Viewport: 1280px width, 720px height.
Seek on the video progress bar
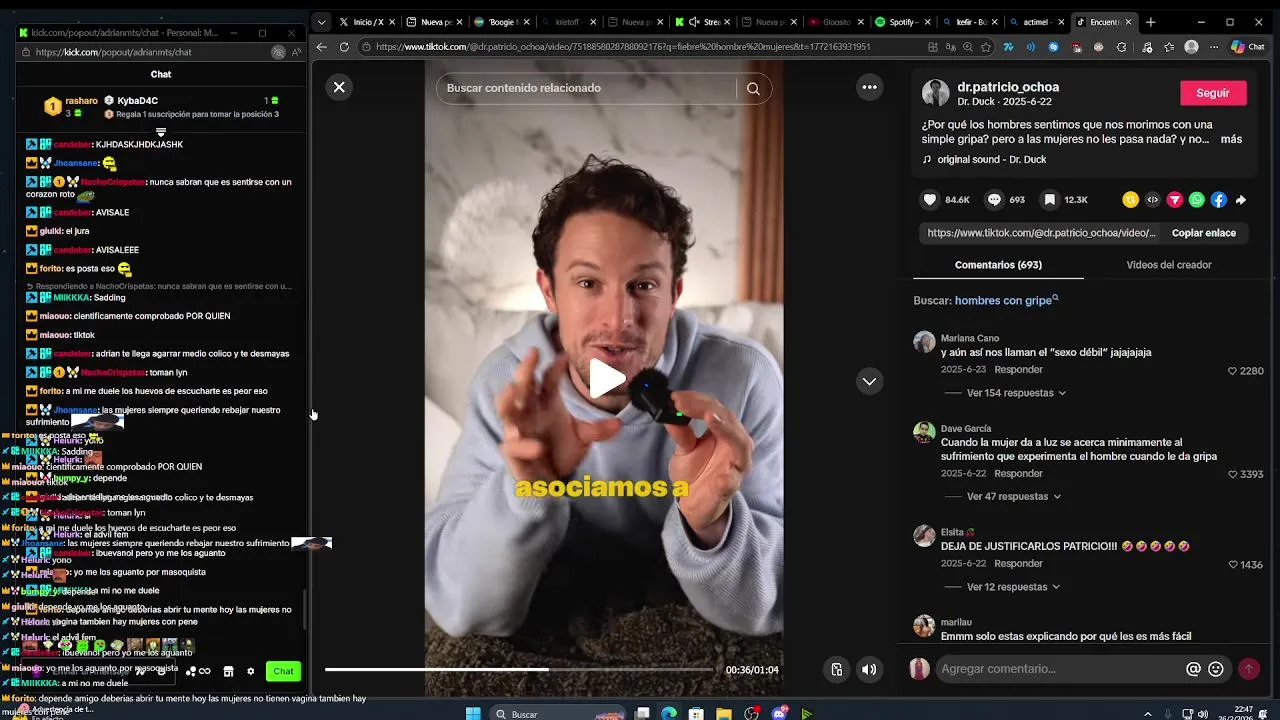click(x=518, y=669)
